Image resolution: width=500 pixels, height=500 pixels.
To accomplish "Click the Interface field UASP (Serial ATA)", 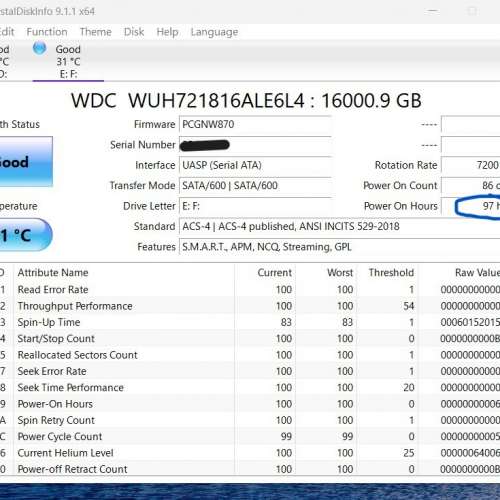I will pyautogui.click(x=255, y=165).
